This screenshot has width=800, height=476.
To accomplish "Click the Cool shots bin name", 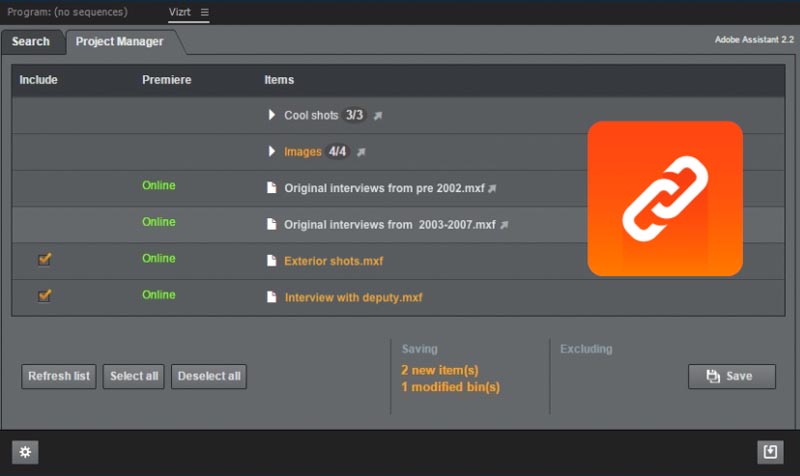I will click(x=311, y=115).
